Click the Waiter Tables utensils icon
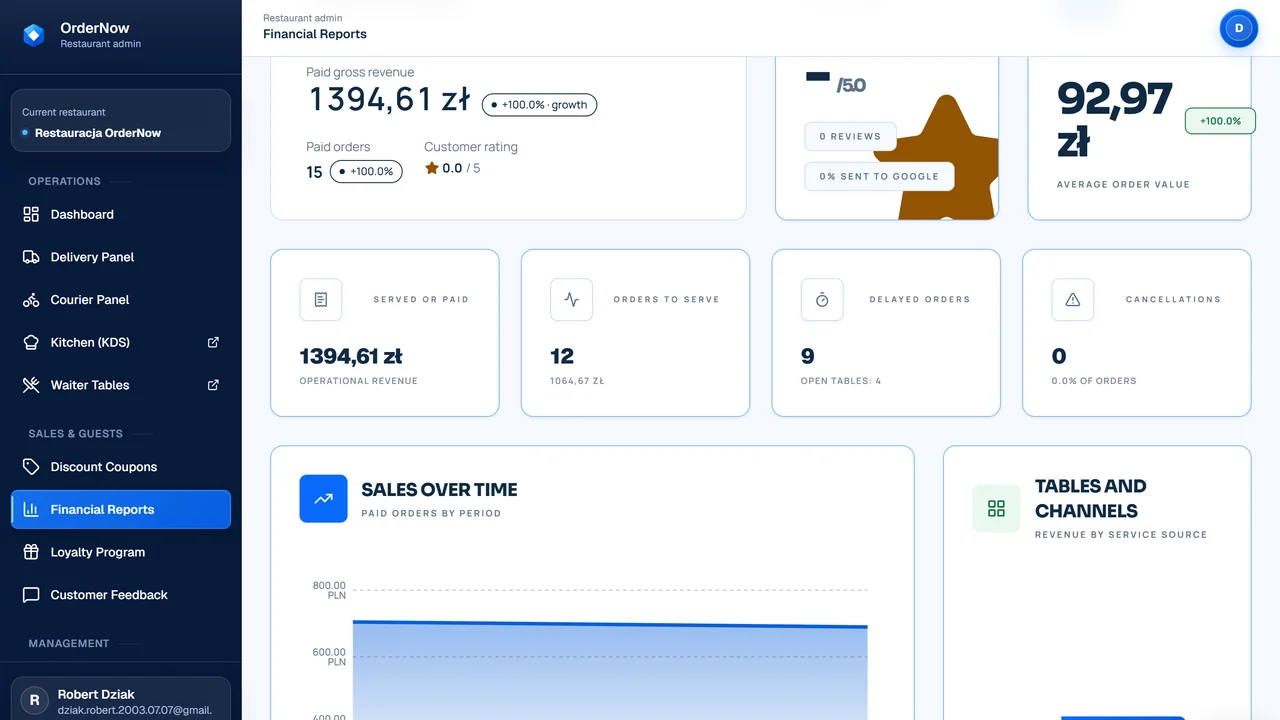Screen dimensions: 1280x720 pyautogui.click(x=31, y=385)
